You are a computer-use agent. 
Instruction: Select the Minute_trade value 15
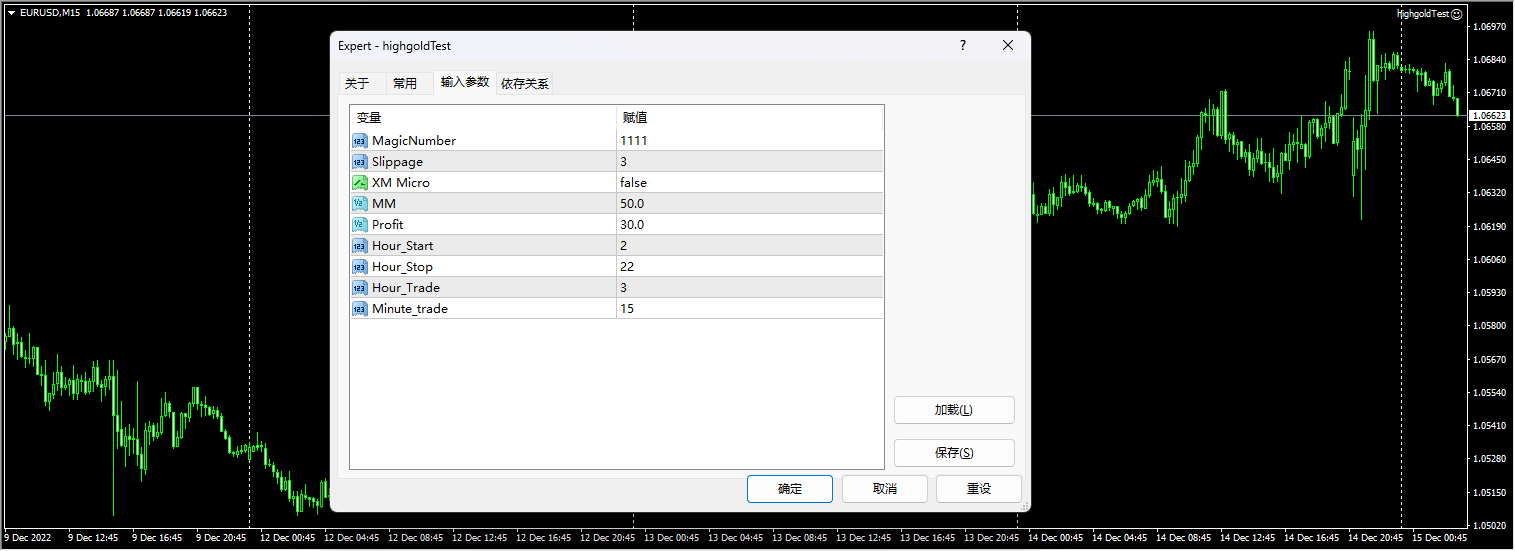coord(627,309)
